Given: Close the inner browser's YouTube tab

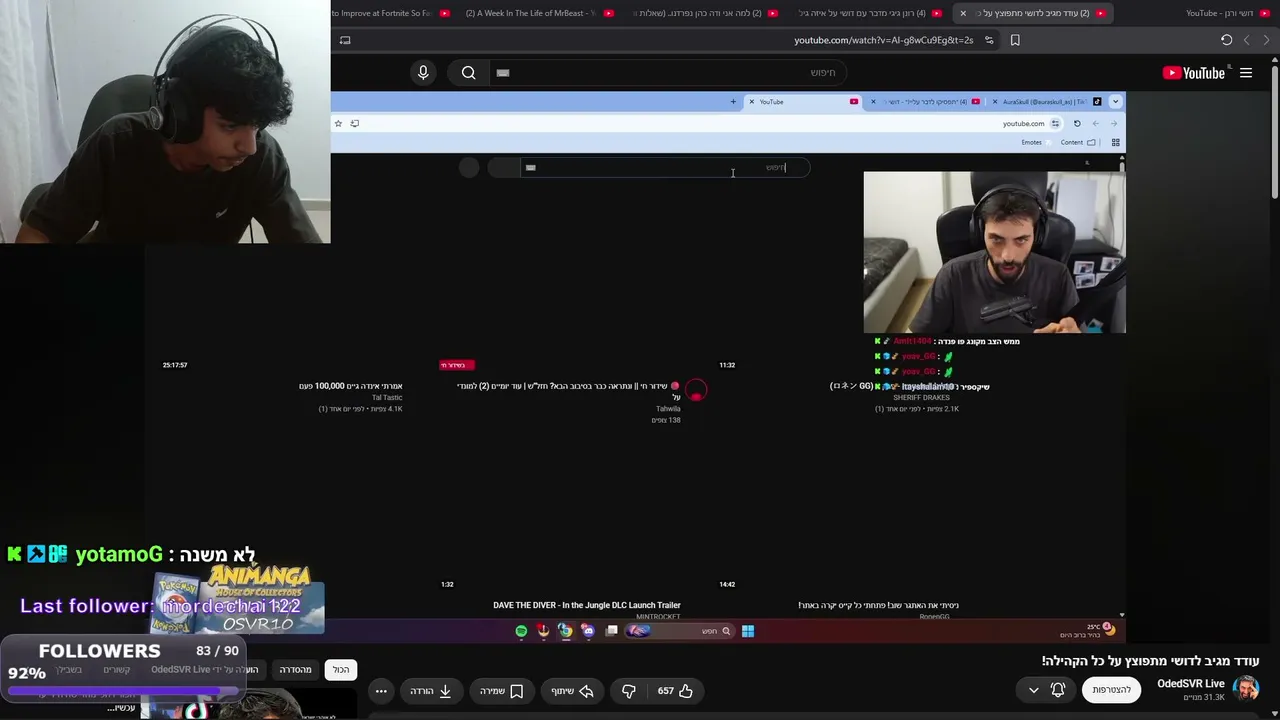Looking at the screenshot, I should tap(752, 101).
